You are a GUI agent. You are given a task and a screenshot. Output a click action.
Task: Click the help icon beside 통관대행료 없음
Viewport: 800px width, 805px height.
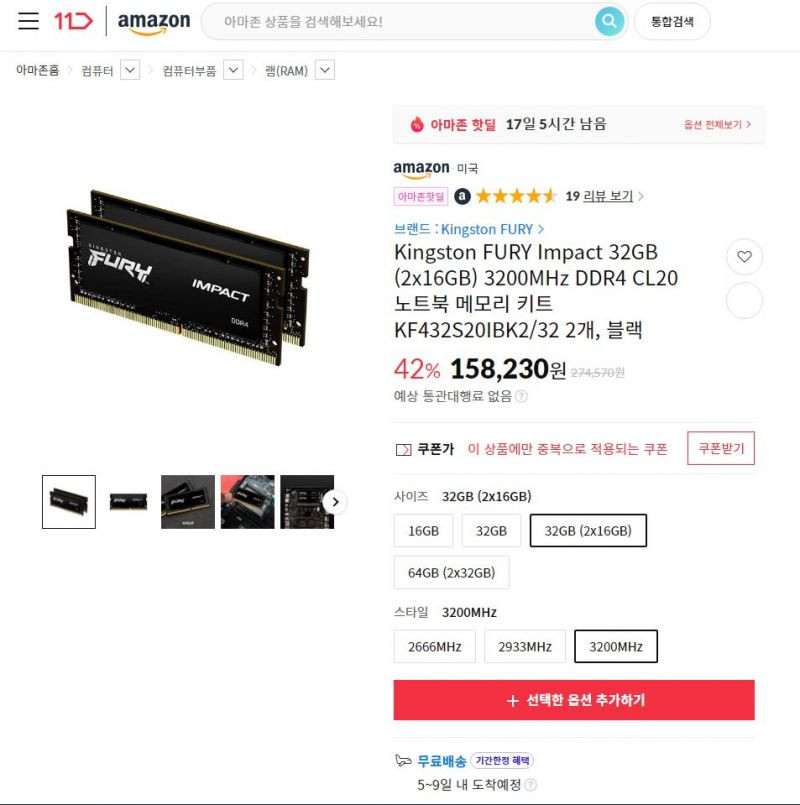[521, 396]
